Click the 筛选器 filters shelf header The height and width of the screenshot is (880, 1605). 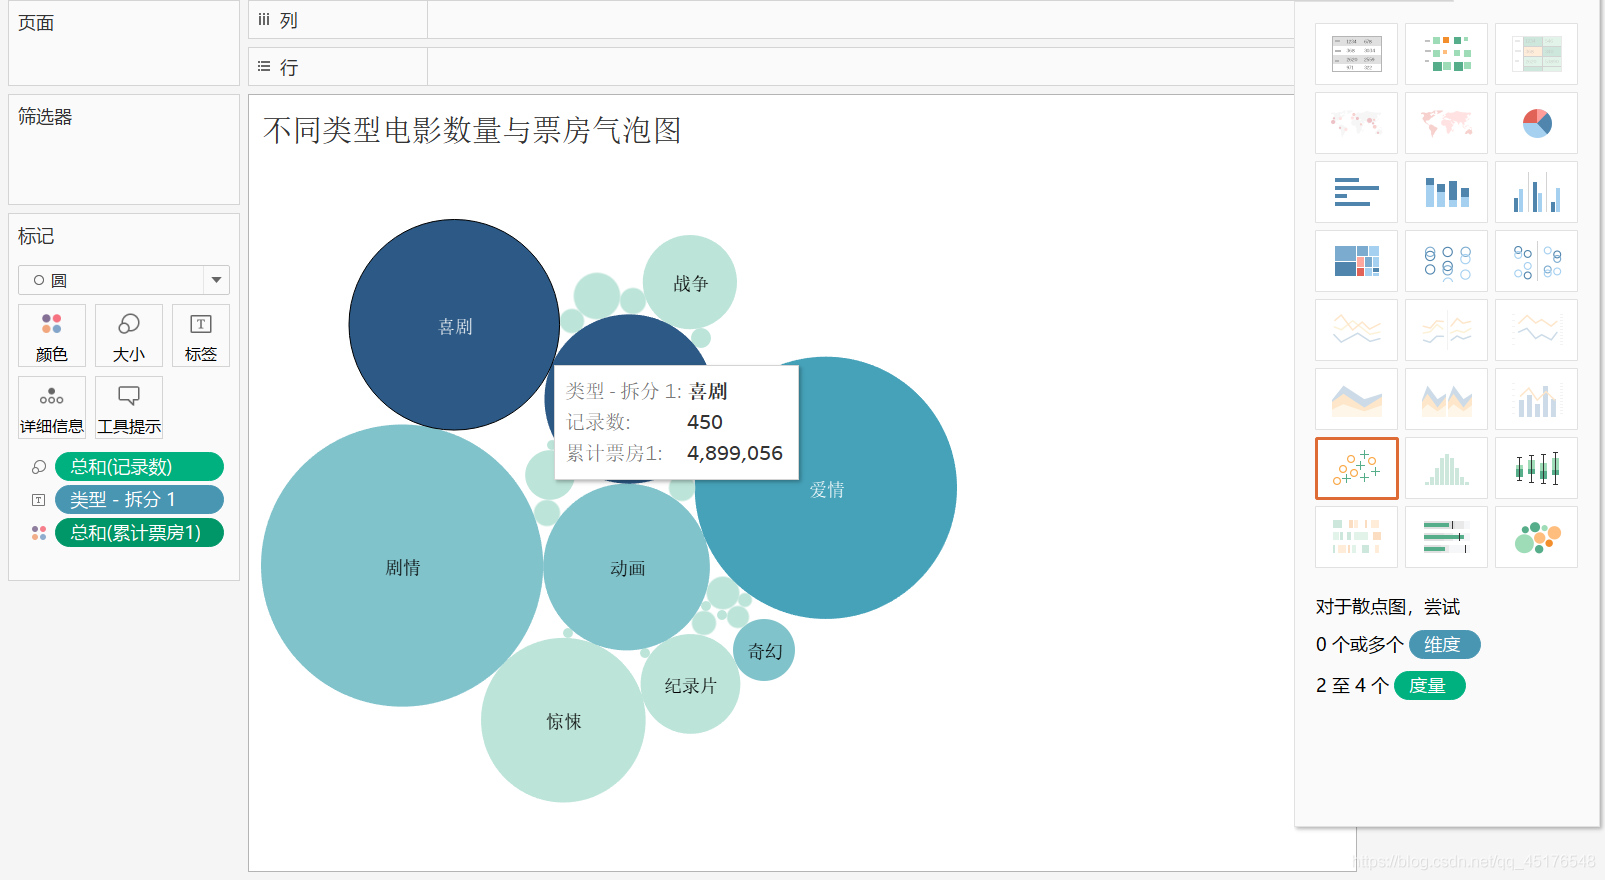tap(45, 117)
